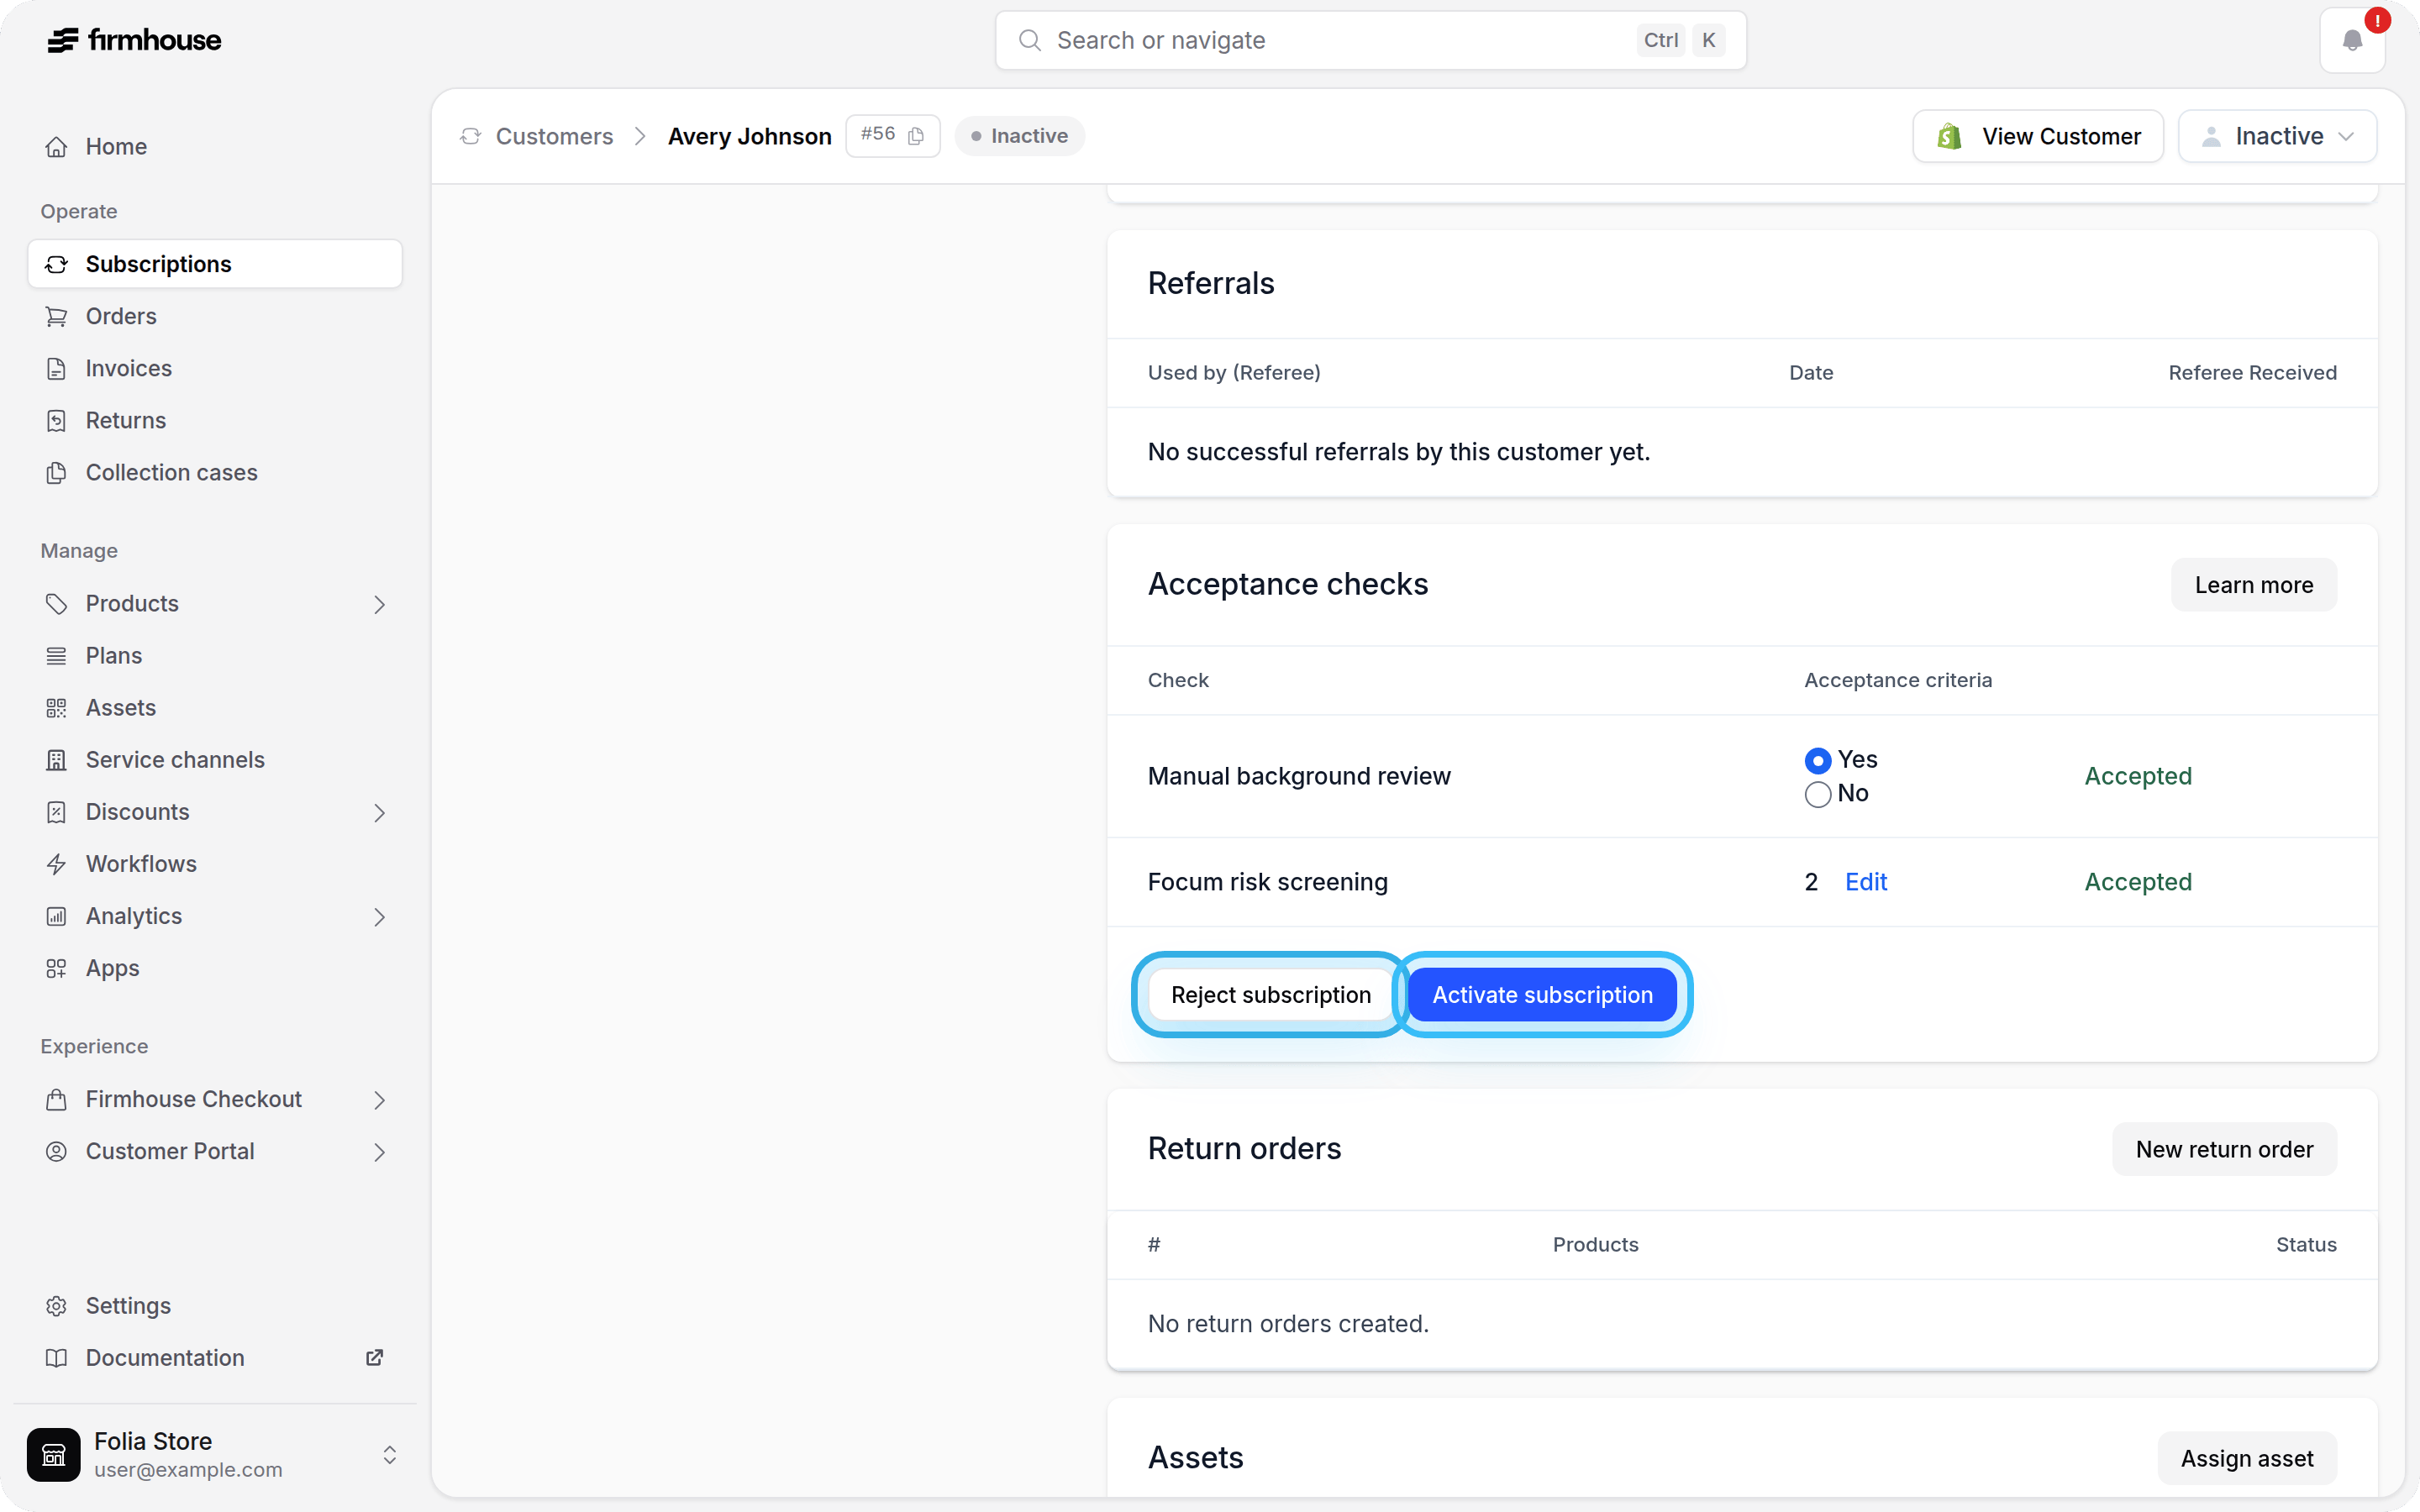Click 'No successful referrals by this customer yet.'
Image resolution: width=2420 pixels, height=1512 pixels.
(x=1398, y=452)
